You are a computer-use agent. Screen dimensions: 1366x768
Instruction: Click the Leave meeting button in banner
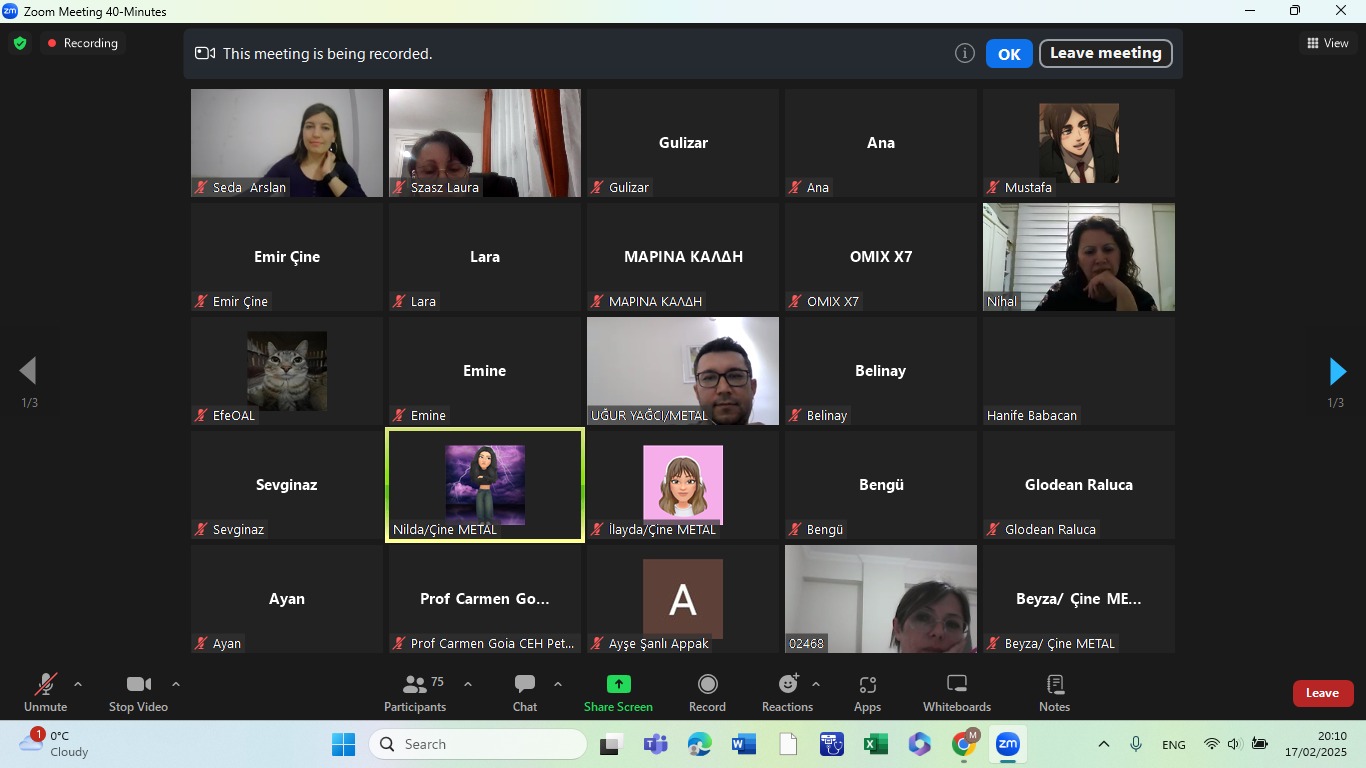[x=1105, y=53]
